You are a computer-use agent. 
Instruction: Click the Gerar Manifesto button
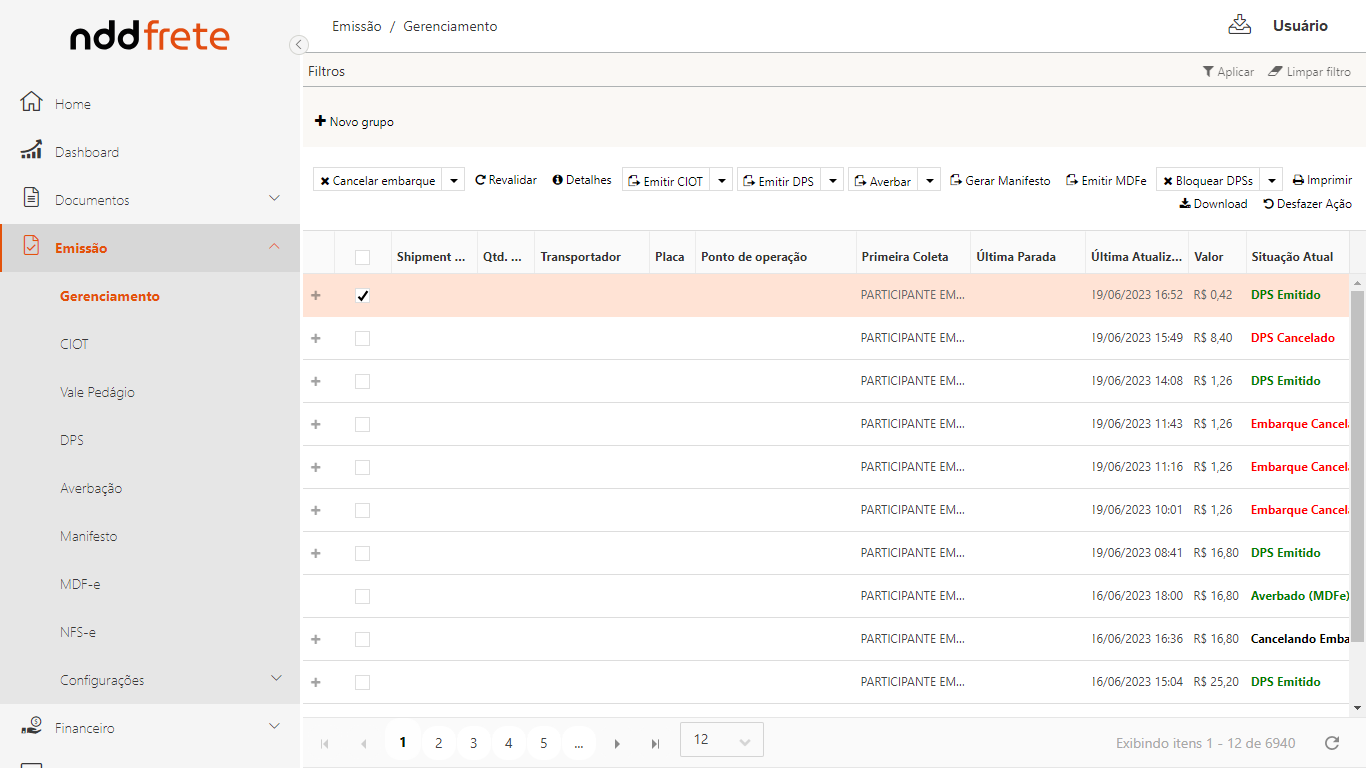(1000, 181)
